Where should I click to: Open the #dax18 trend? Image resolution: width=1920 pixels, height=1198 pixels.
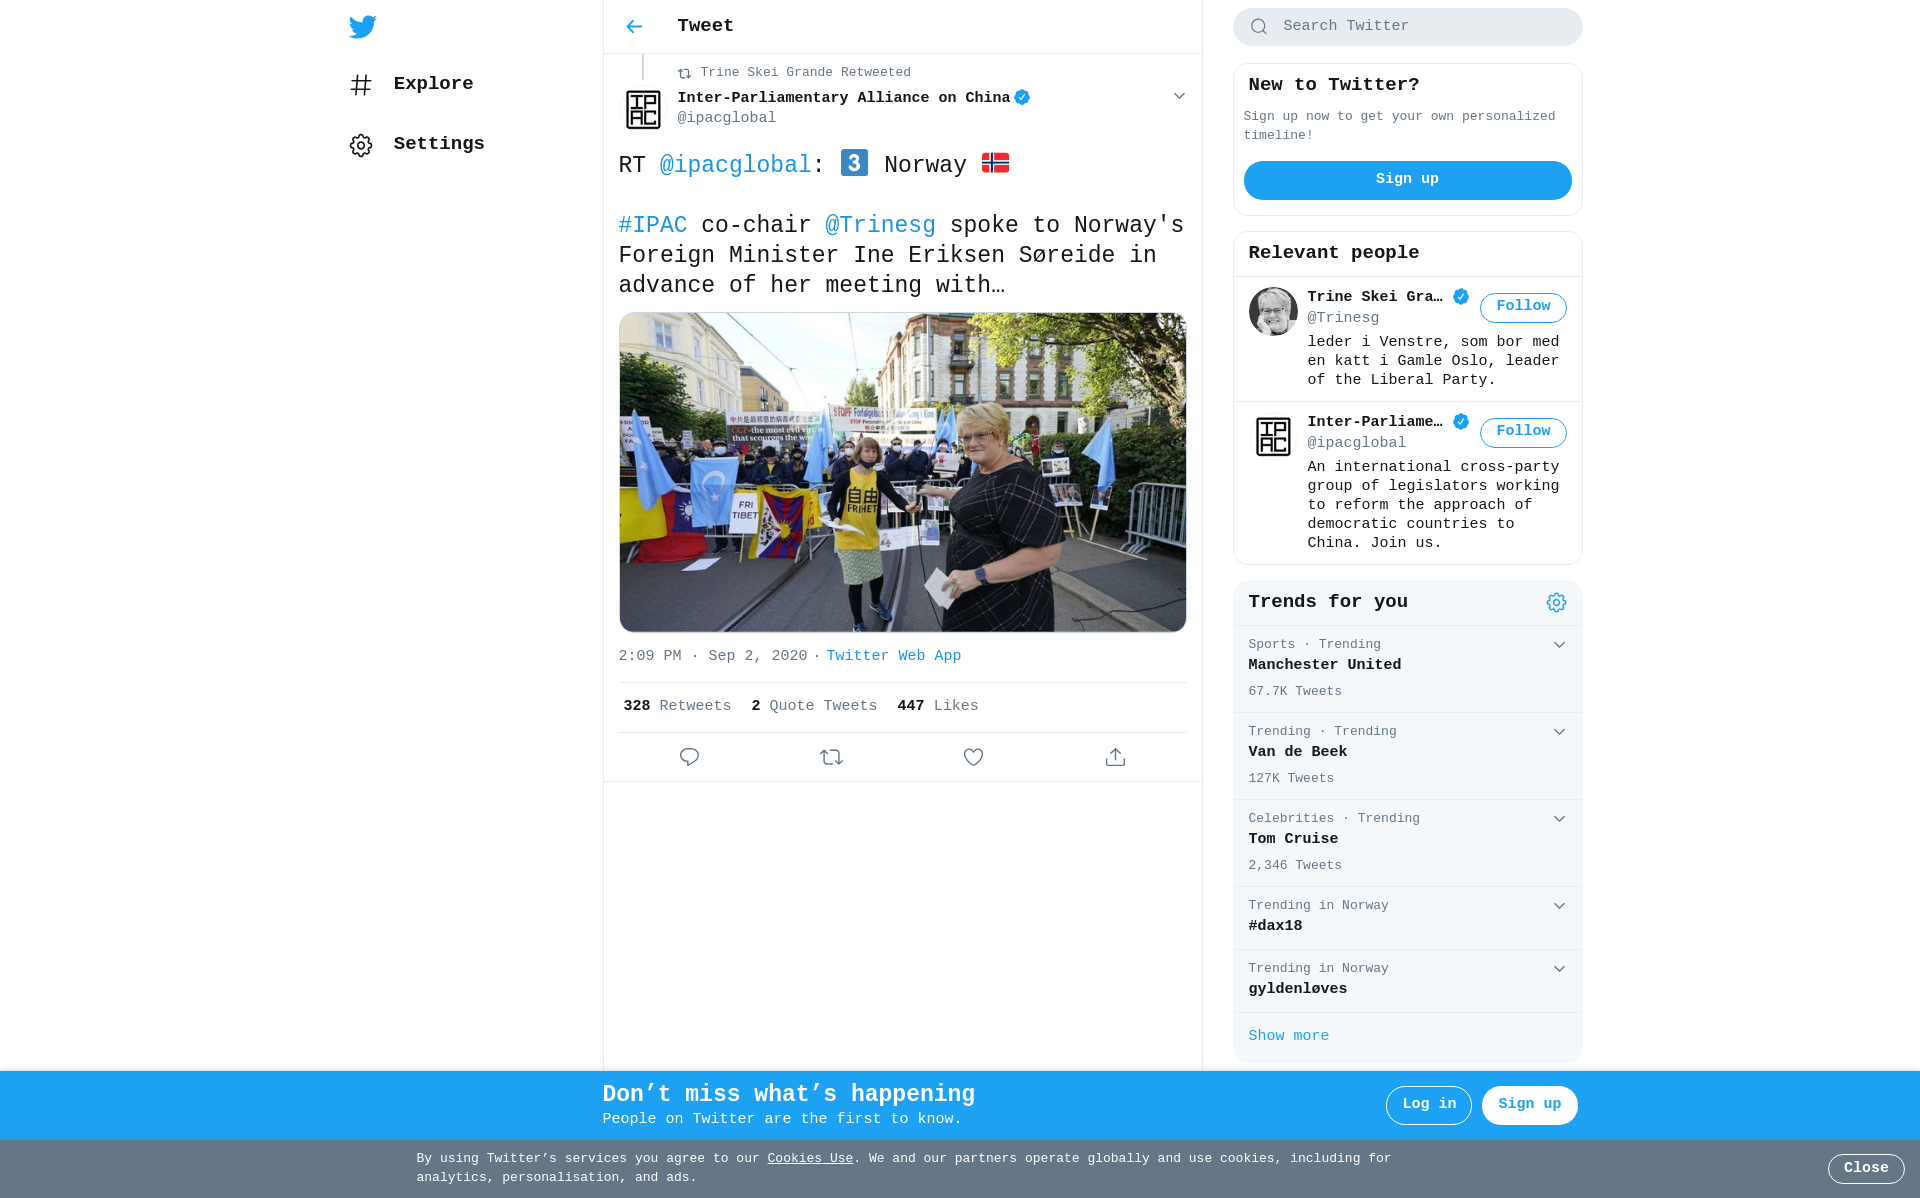pos(1407,918)
